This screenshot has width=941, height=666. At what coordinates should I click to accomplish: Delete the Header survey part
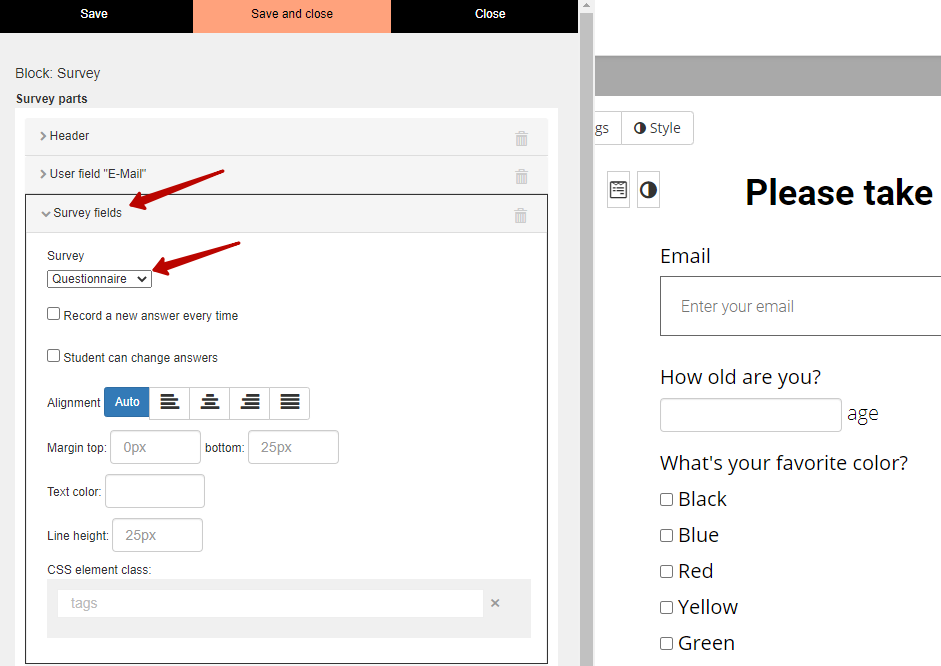coord(522,139)
